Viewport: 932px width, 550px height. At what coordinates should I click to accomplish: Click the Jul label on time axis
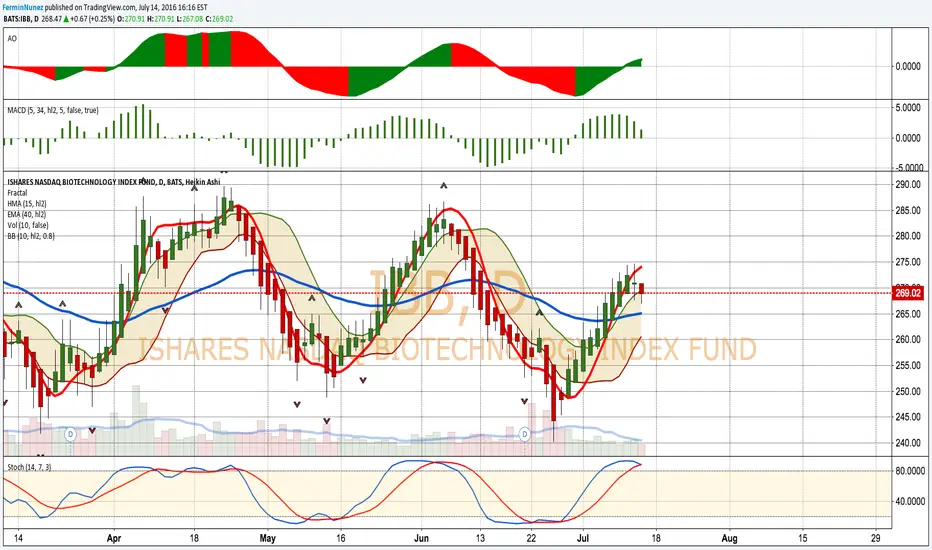click(582, 538)
